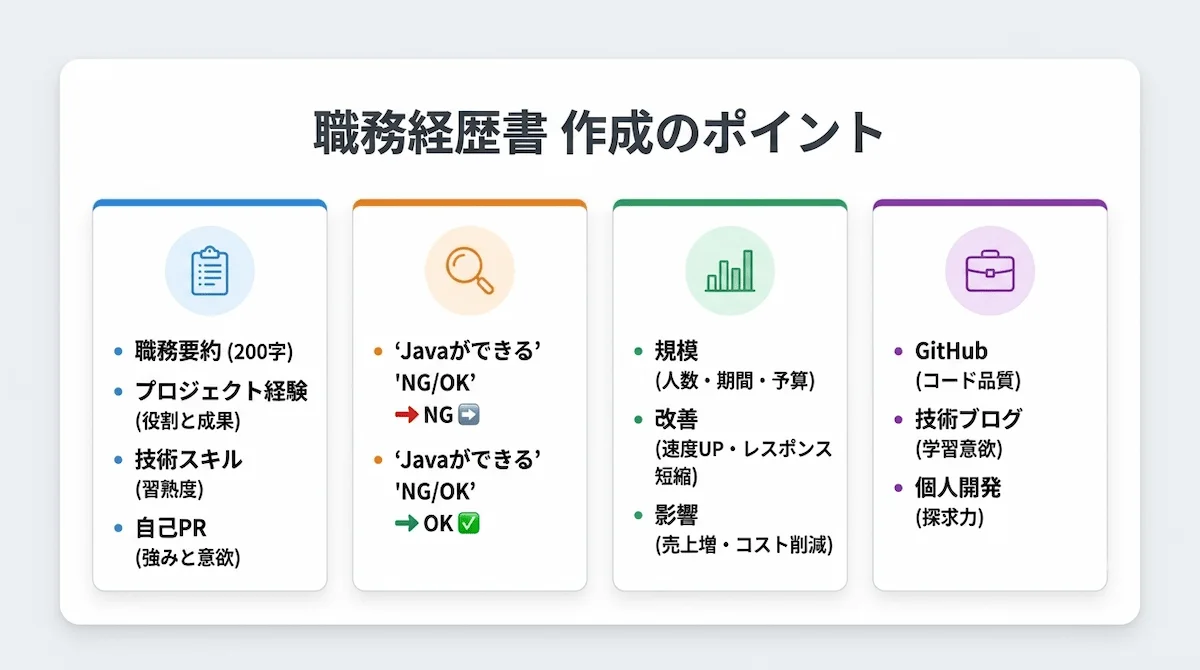The width and height of the screenshot is (1200, 670).
Task: Click the (役割と成果) subtext
Action: [188, 421]
